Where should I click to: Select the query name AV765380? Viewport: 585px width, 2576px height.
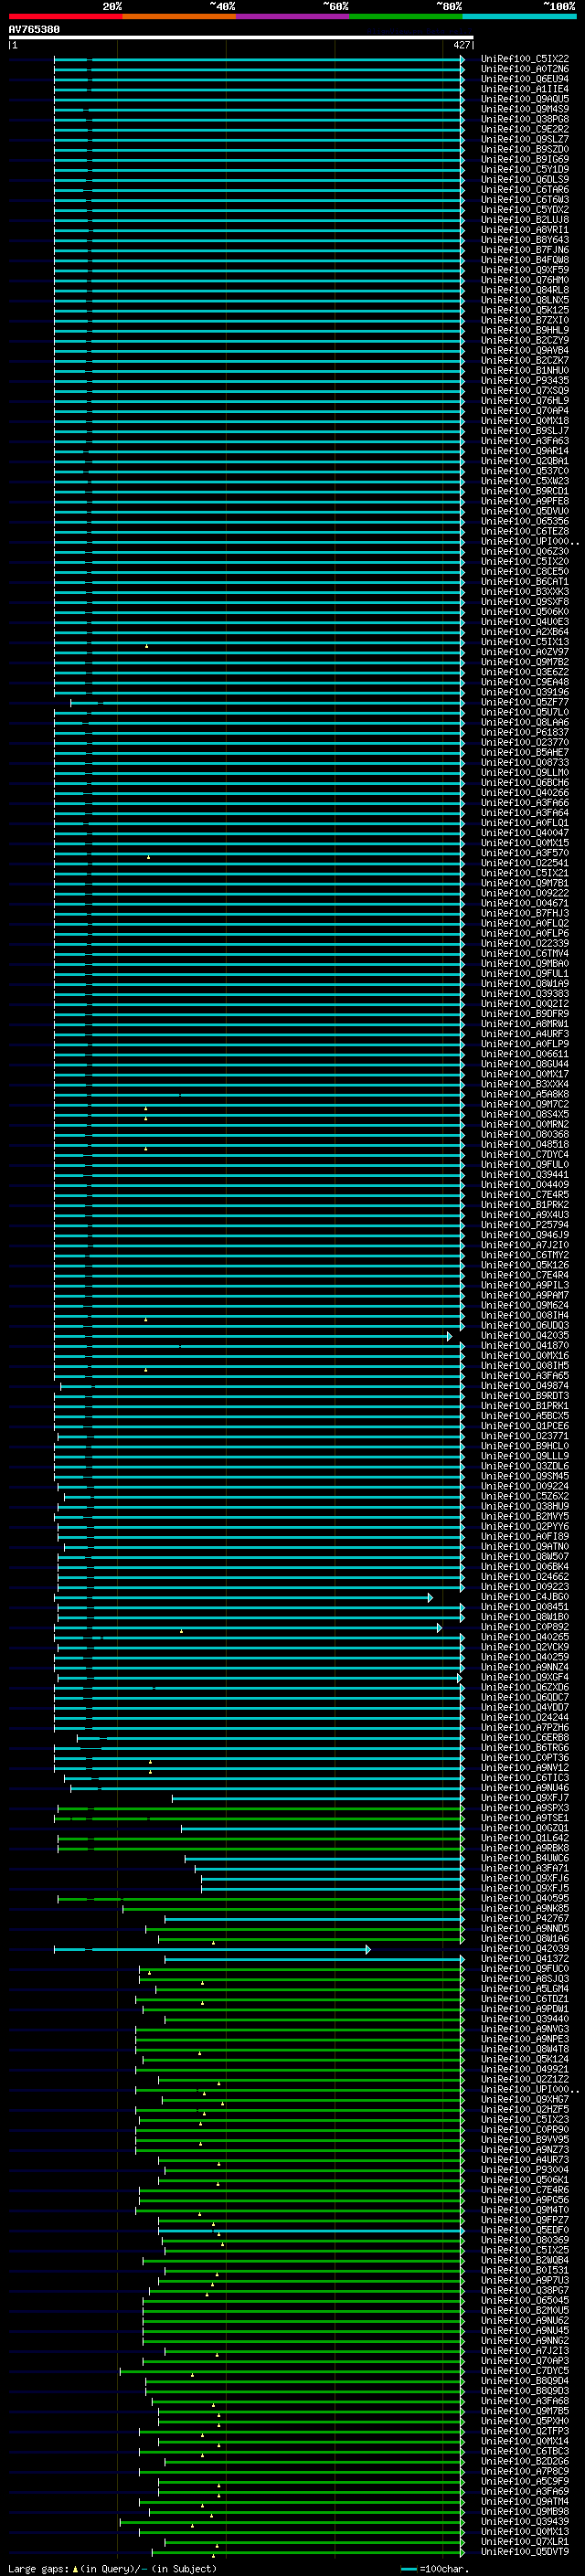coord(34,29)
